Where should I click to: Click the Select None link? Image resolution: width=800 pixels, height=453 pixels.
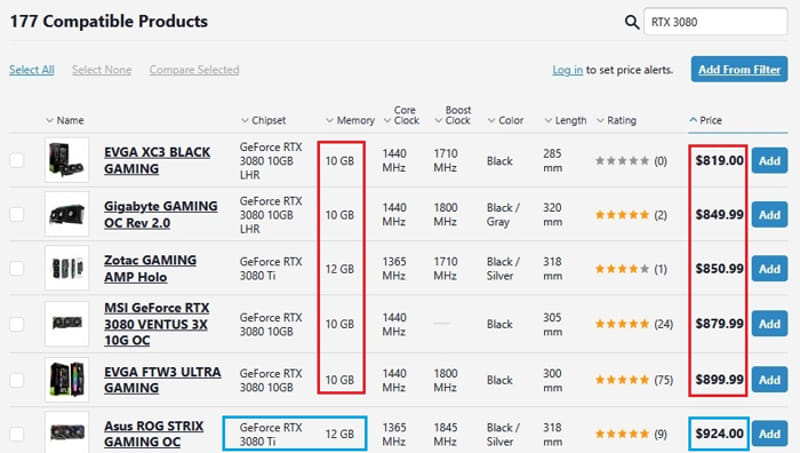tap(102, 70)
